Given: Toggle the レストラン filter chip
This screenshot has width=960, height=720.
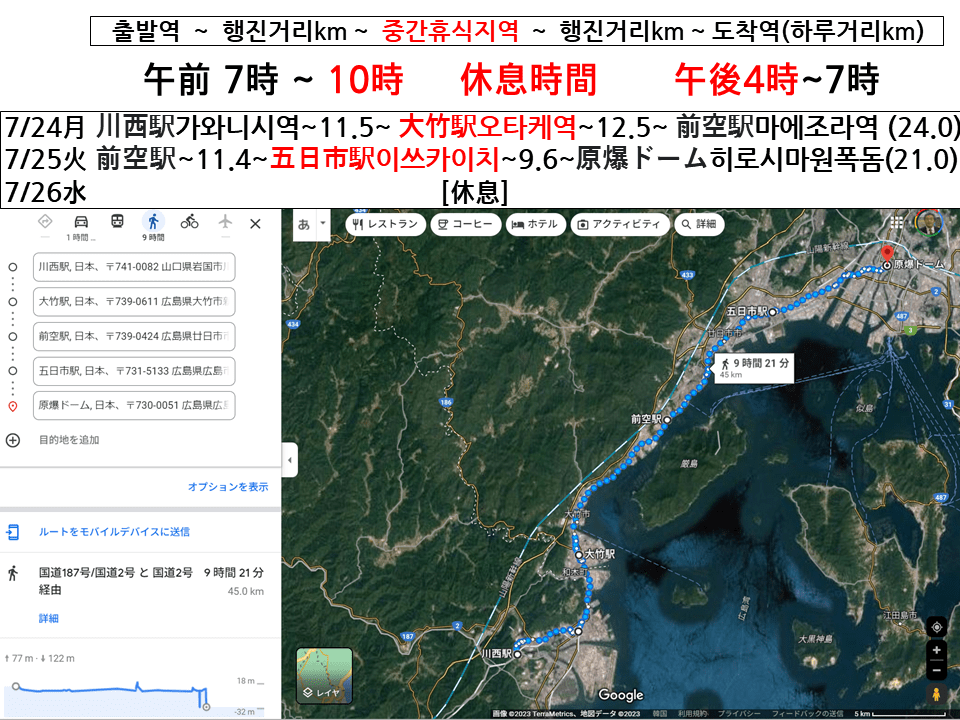Looking at the screenshot, I should [x=385, y=224].
